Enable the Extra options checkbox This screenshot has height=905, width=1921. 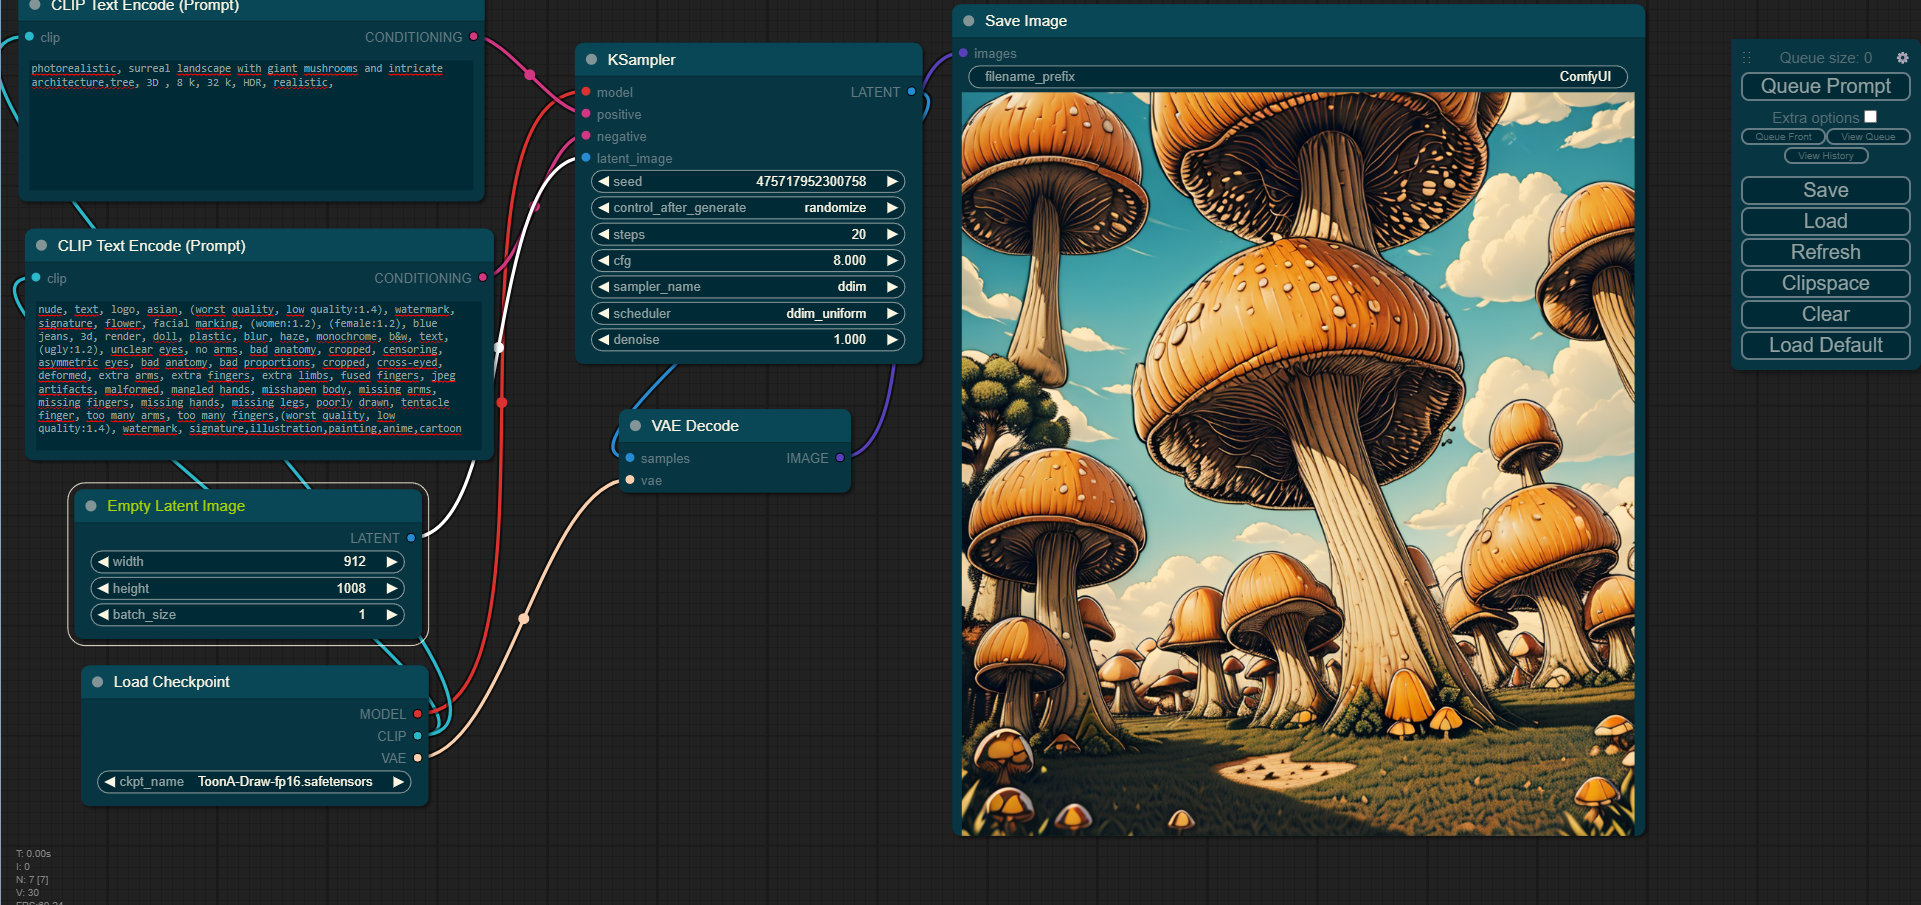(1870, 117)
